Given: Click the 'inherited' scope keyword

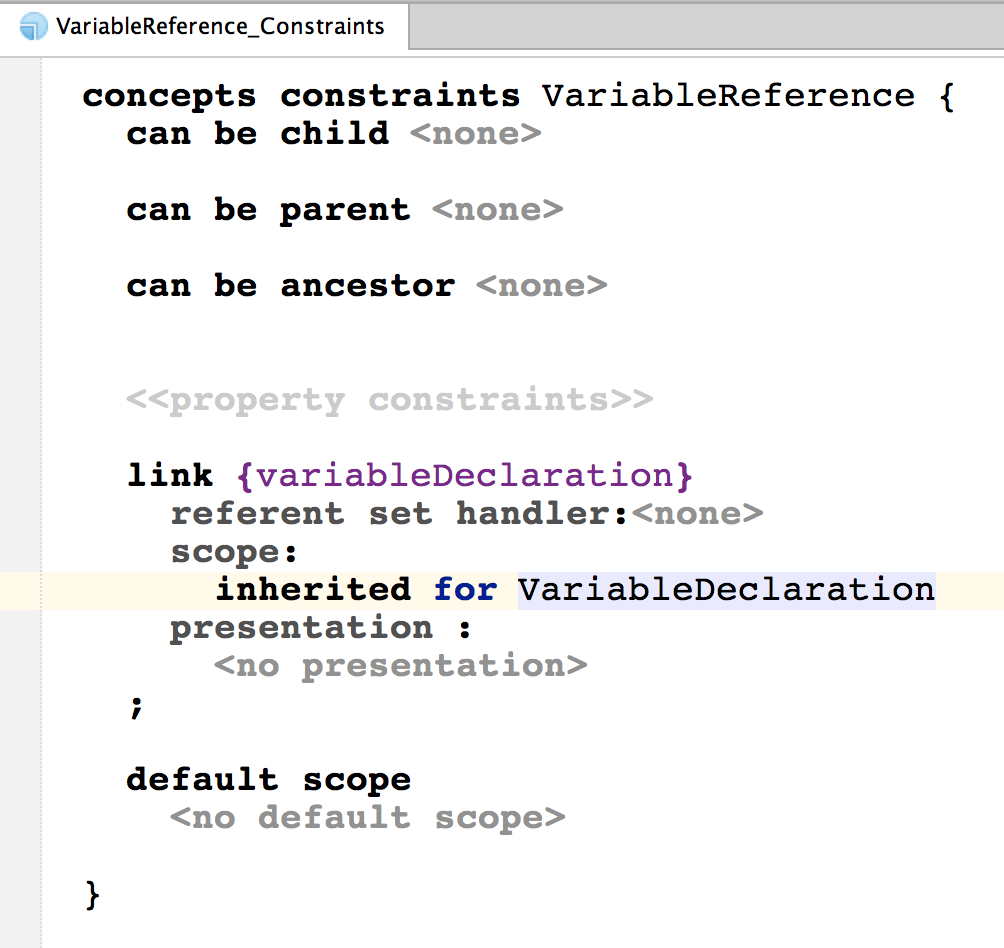Looking at the screenshot, I should 313,589.
